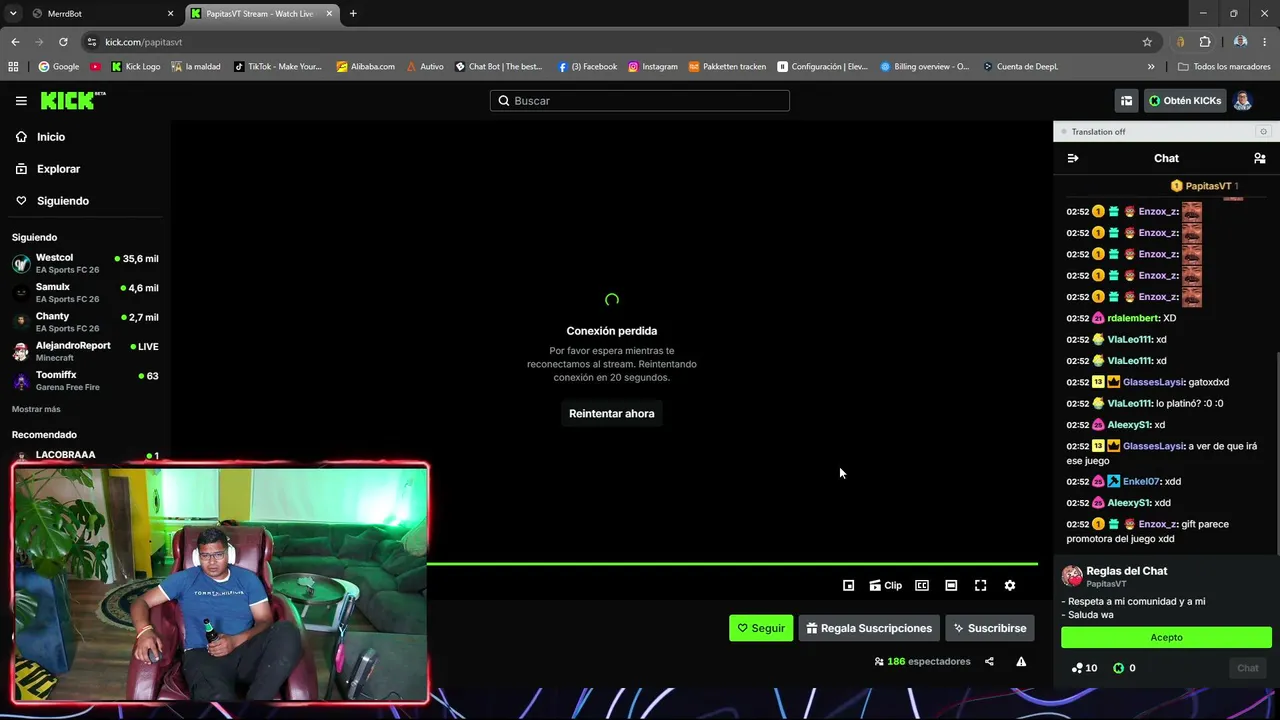Click the Suscribirse button

[x=989, y=628]
